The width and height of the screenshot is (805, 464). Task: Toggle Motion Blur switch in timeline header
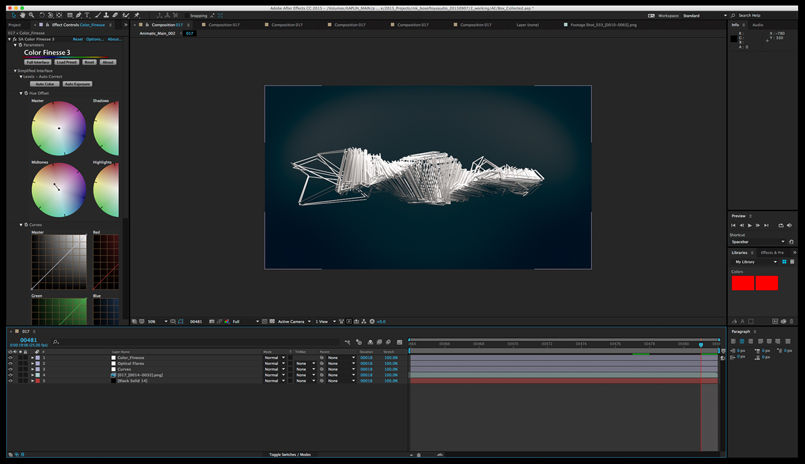coord(389,342)
